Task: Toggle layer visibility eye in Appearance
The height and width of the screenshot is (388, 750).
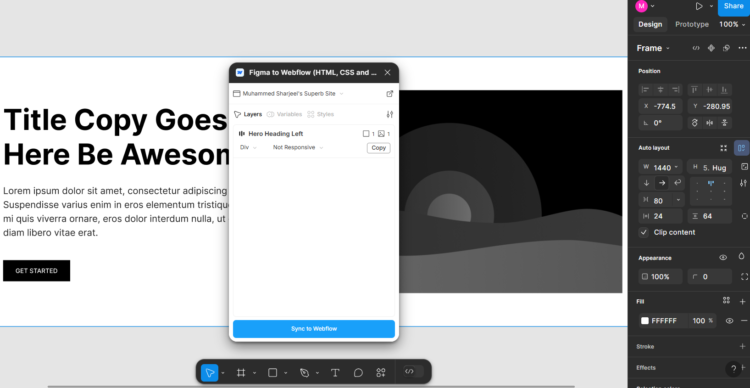Action: (x=723, y=257)
